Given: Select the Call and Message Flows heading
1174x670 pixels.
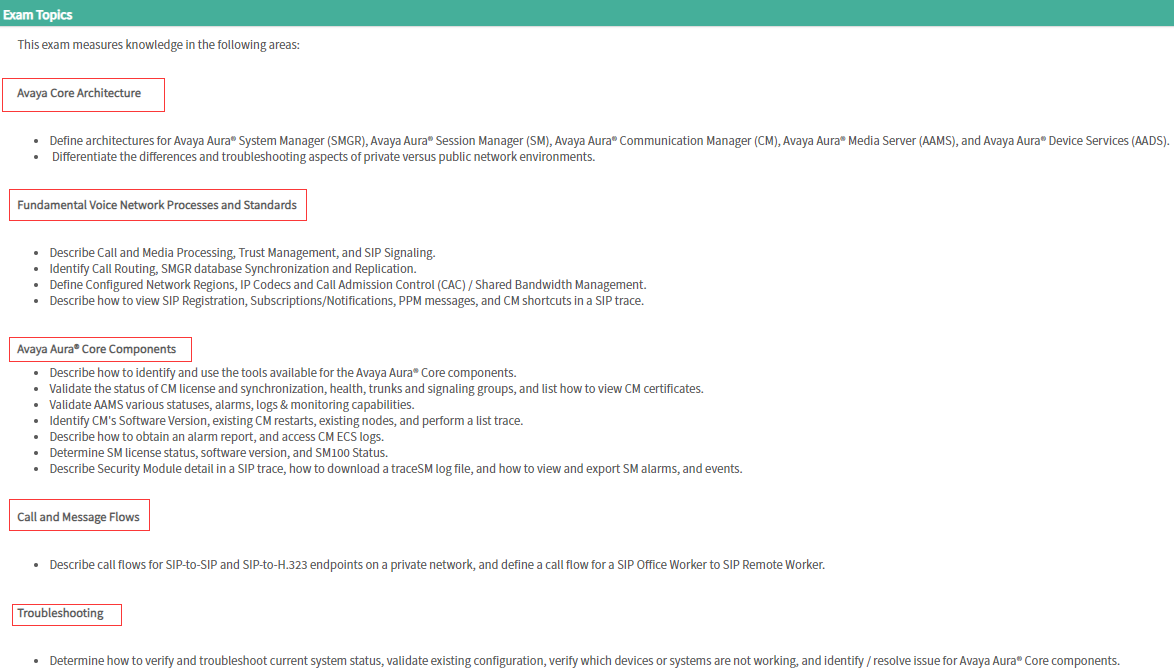Looking at the screenshot, I should [x=78, y=517].
